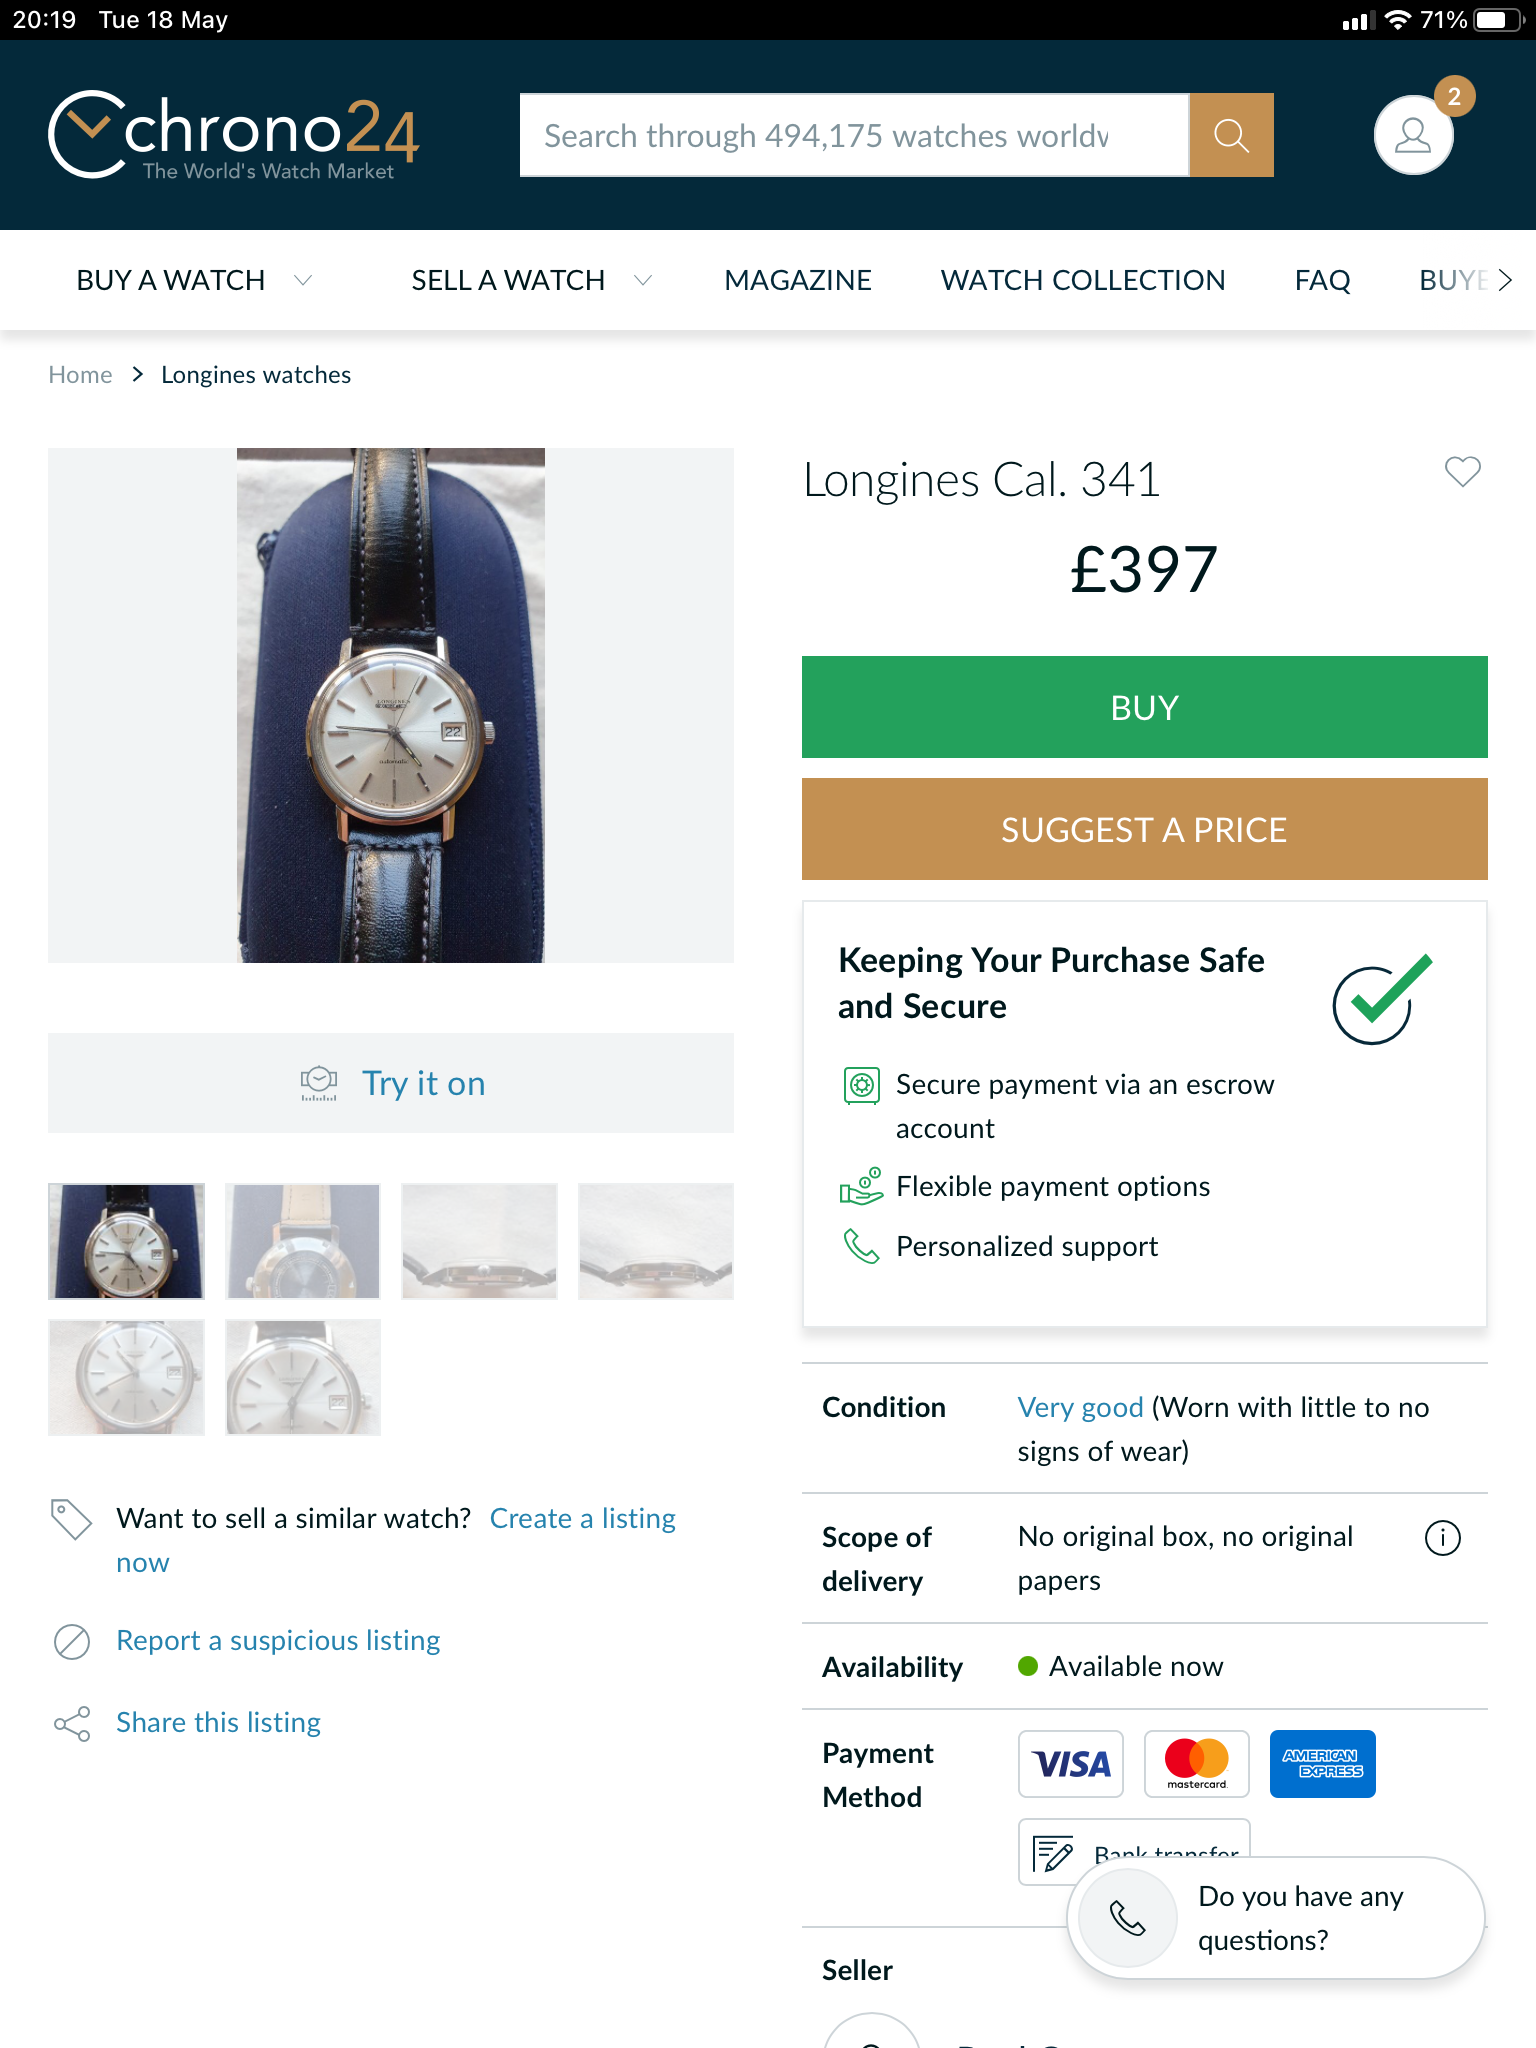
Task: Tap the phone icon in questions bubble
Action: pos(1128,1918)
